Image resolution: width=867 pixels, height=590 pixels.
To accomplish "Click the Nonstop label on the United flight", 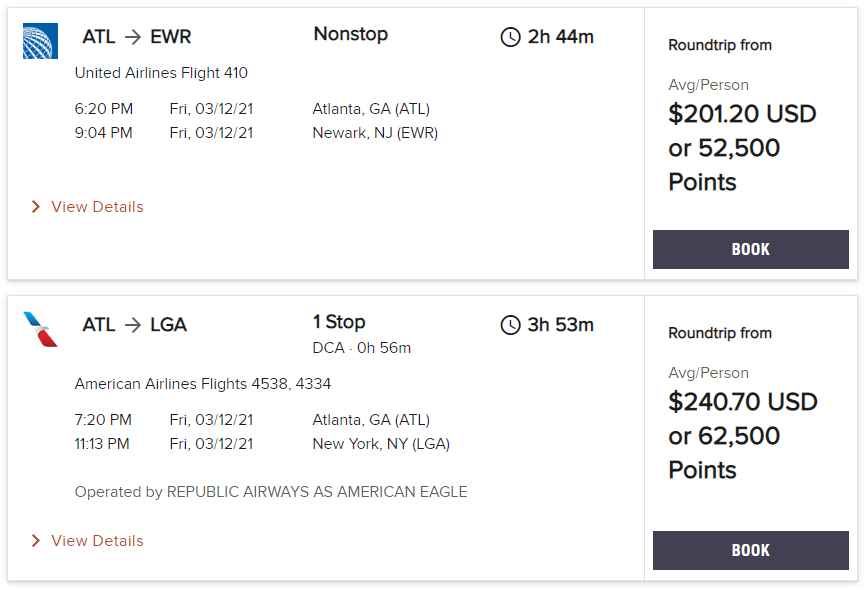I will tap(350, 34).
